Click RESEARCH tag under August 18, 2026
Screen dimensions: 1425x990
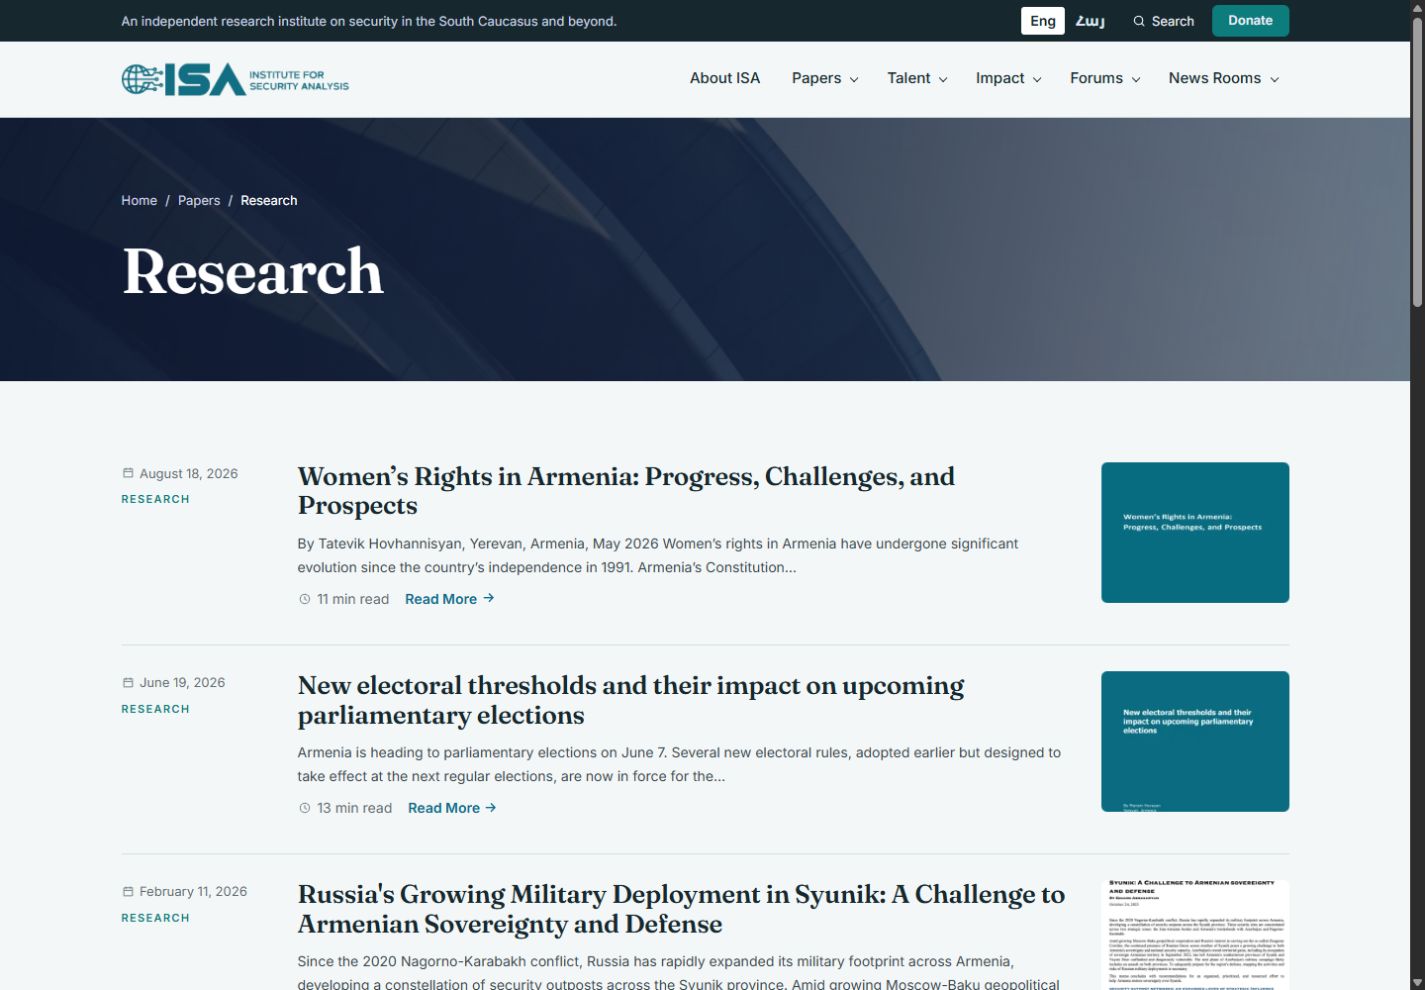pos(155,499)
